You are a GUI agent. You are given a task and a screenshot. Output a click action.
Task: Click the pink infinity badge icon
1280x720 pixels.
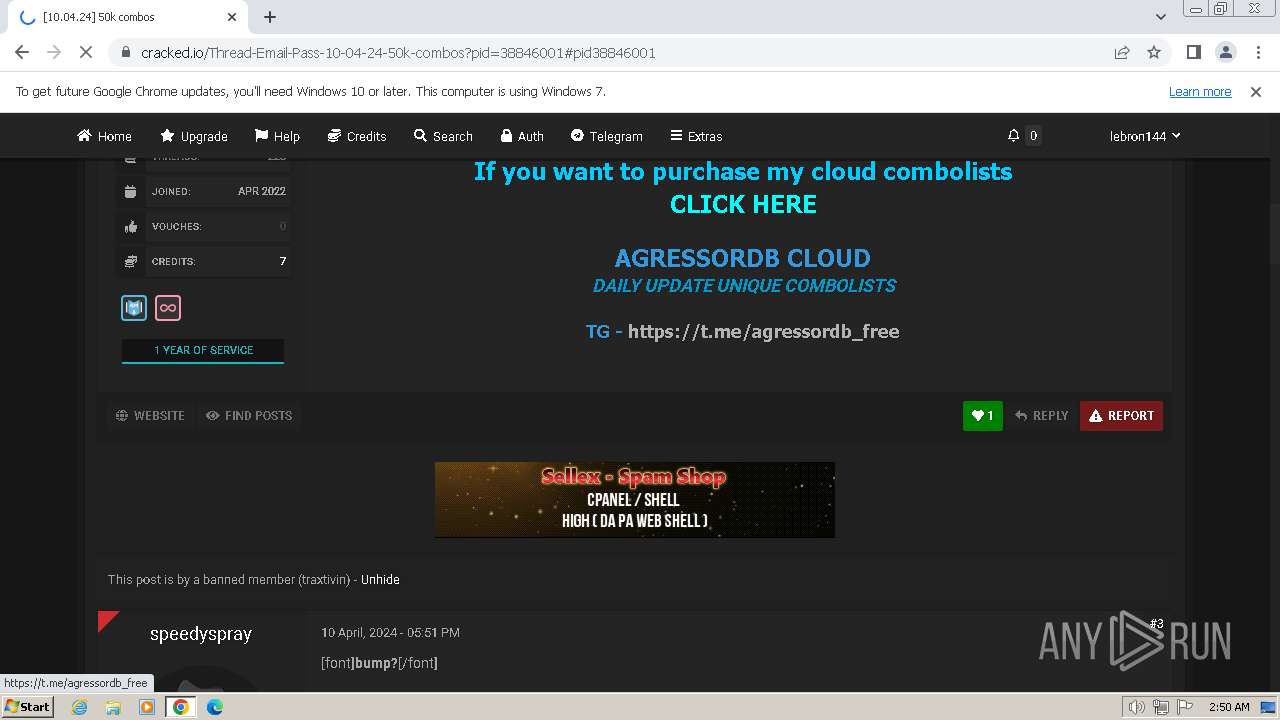coord(168,308)
